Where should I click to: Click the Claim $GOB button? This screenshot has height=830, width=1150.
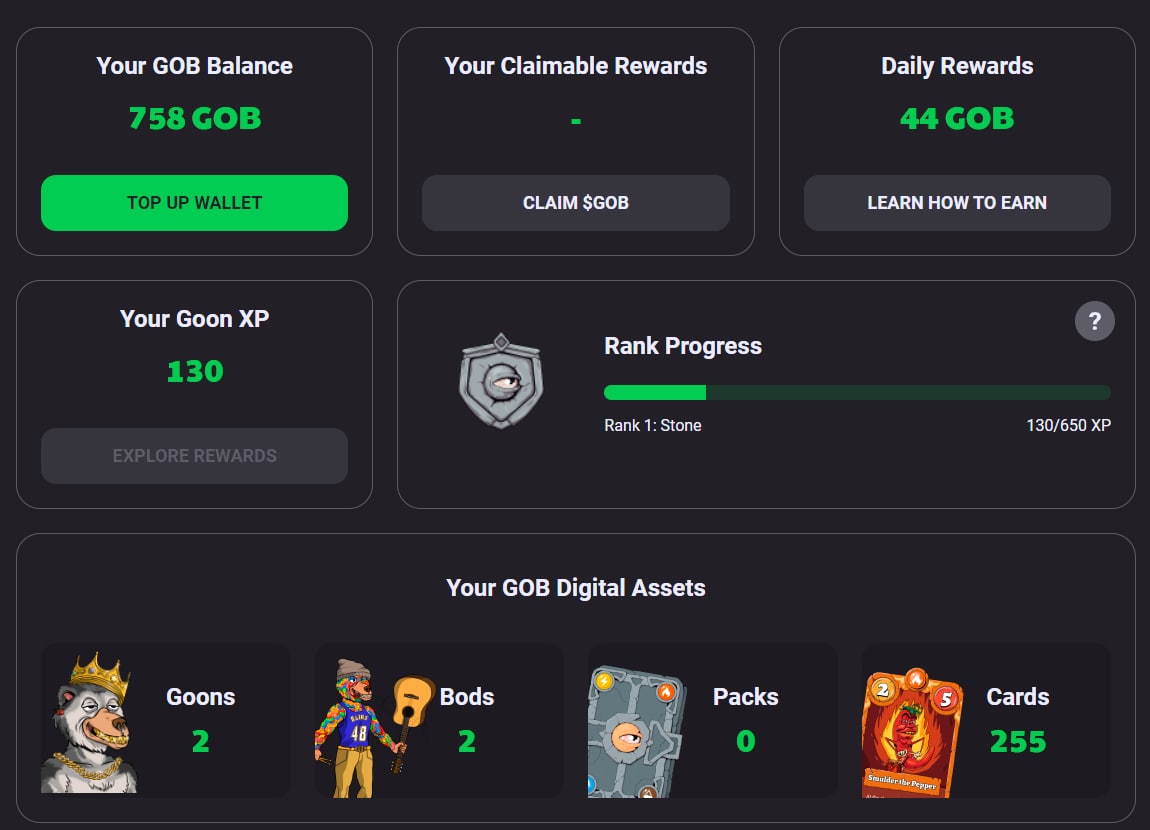click(575, 203)
